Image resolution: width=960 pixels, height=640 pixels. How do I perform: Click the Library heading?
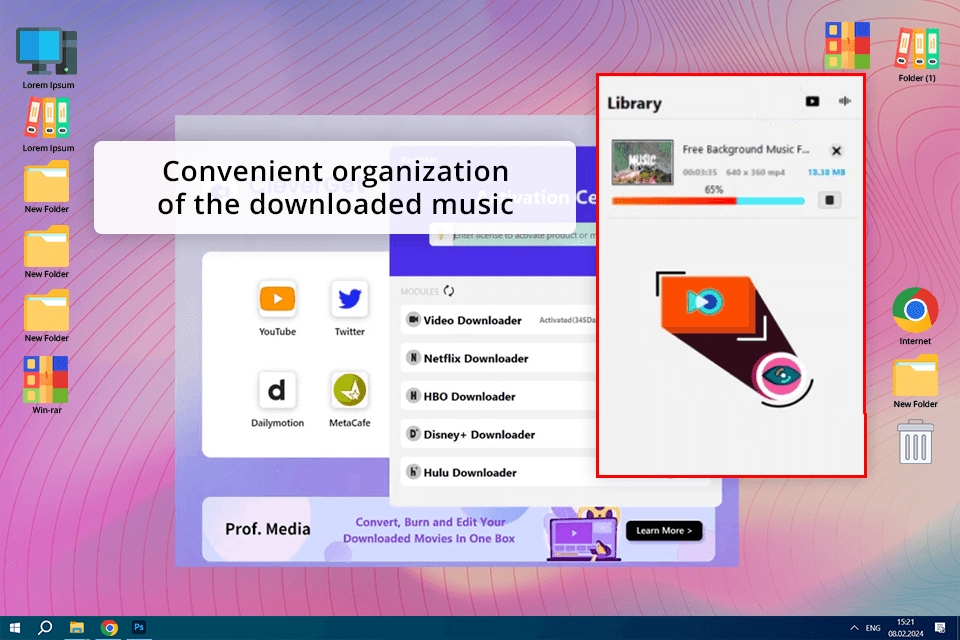634,103
